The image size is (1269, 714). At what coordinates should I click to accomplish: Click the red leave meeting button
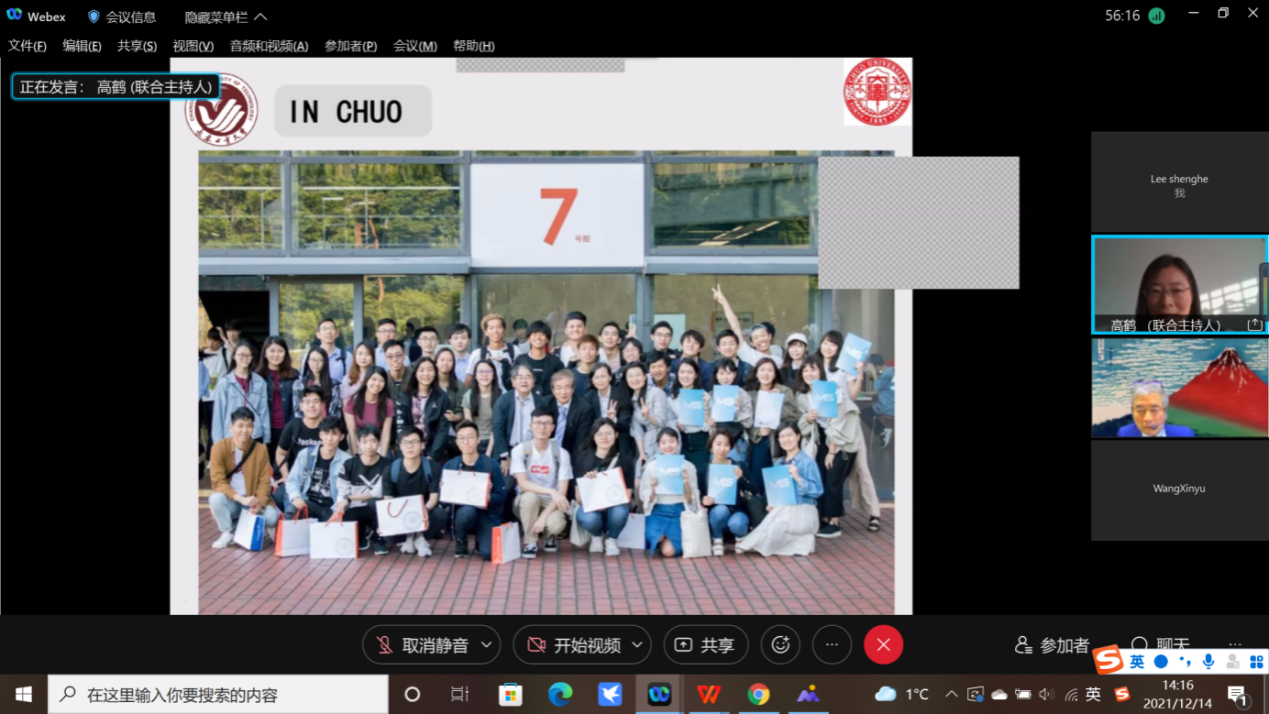pyautogui.click(x=883, y=645)
